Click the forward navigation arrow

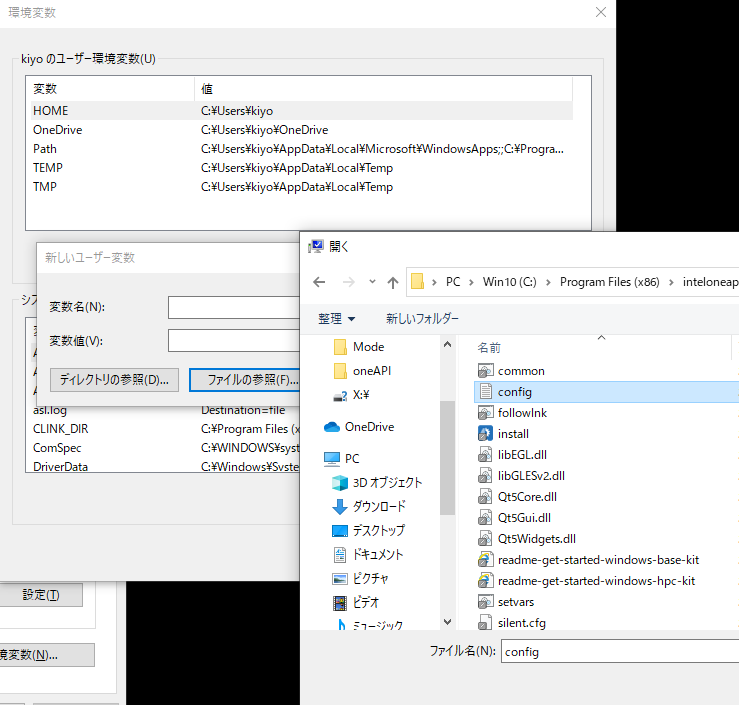pyautogui.click(x=349, y=282)
